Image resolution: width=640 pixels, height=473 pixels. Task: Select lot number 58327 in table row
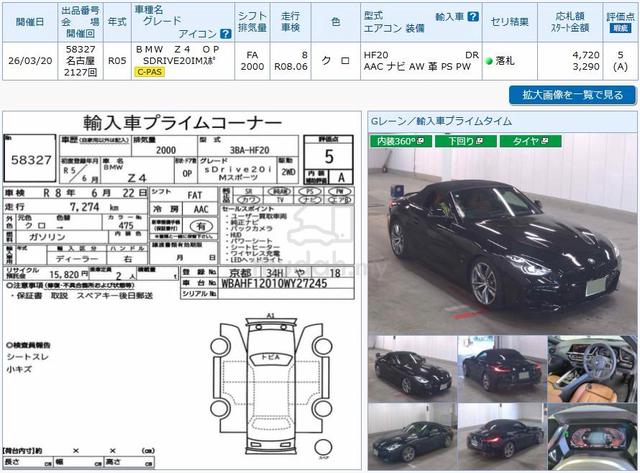(80, 49)
